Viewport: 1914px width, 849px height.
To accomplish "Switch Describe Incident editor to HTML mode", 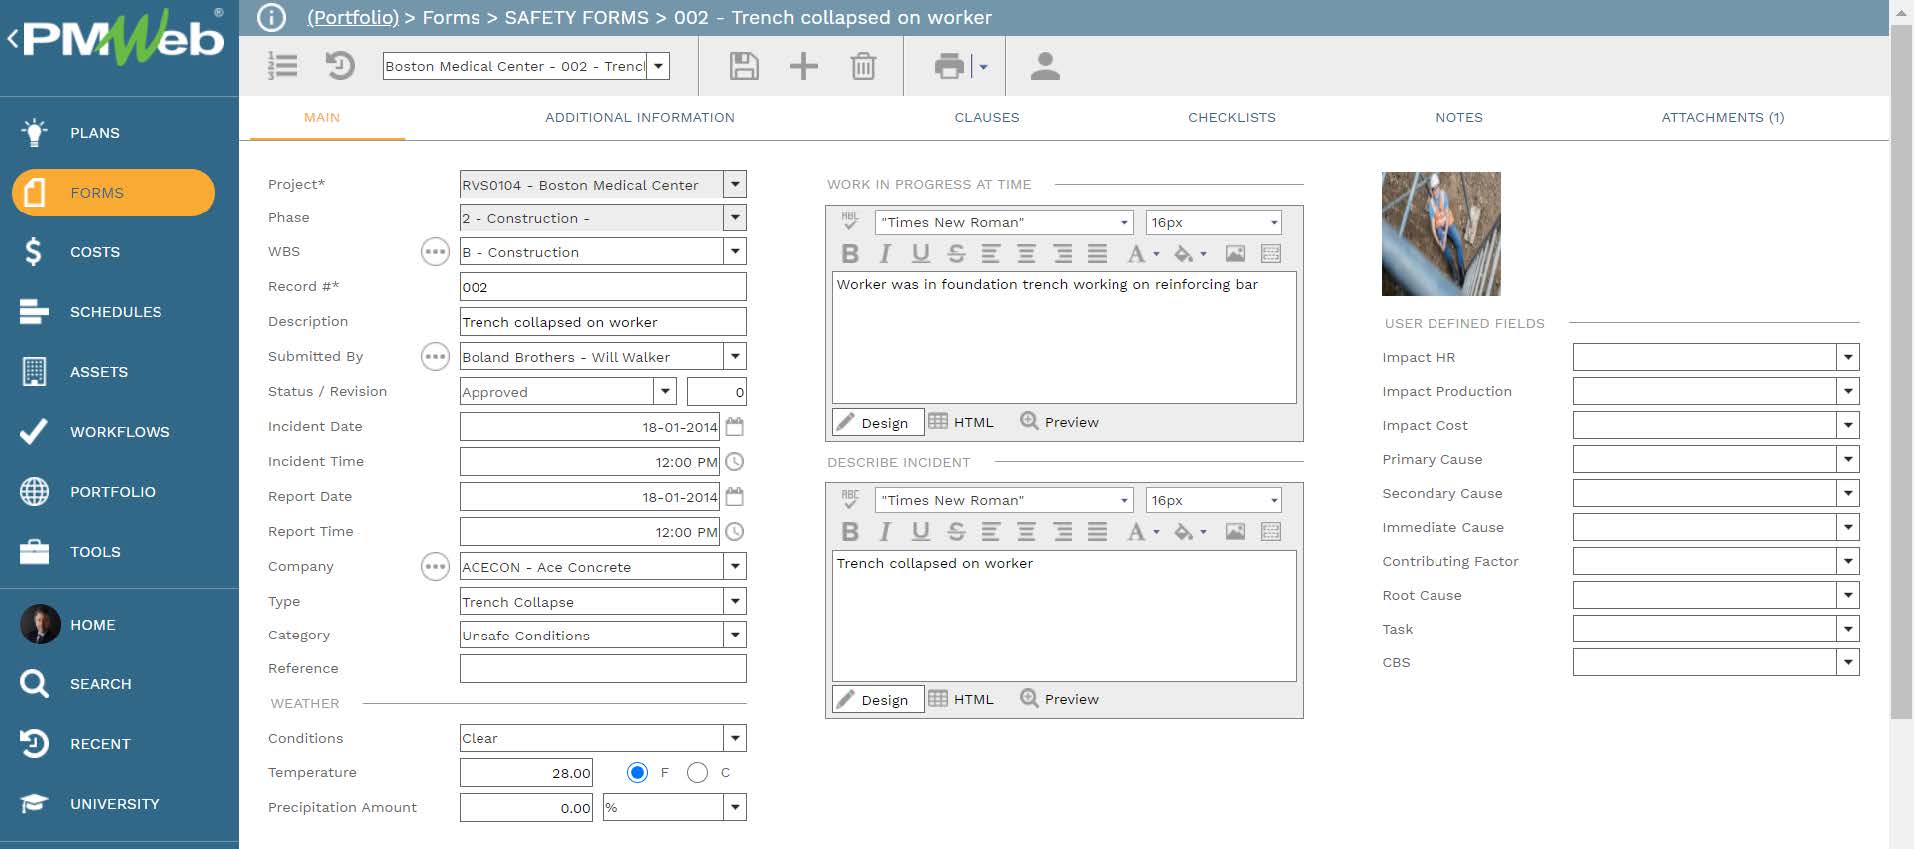I will click(x=961, y=699).
